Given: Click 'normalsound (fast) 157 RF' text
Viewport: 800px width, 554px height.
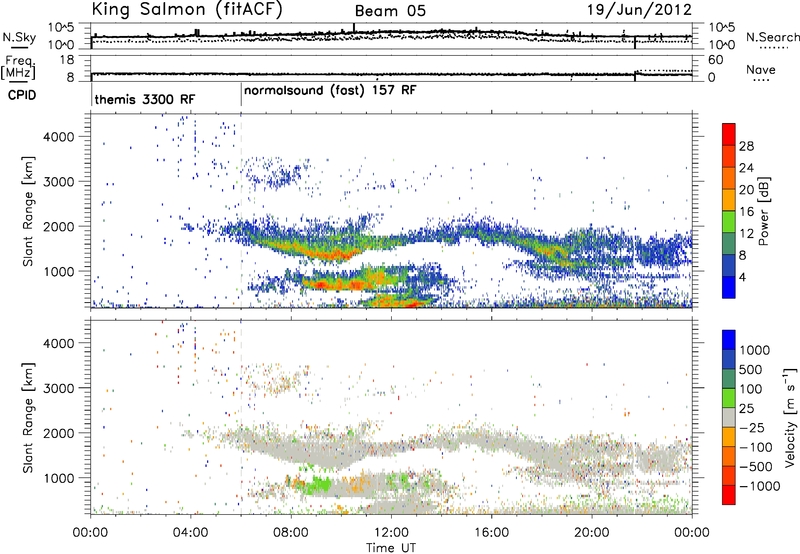Looking at the screenshot, I should (330, 91).
